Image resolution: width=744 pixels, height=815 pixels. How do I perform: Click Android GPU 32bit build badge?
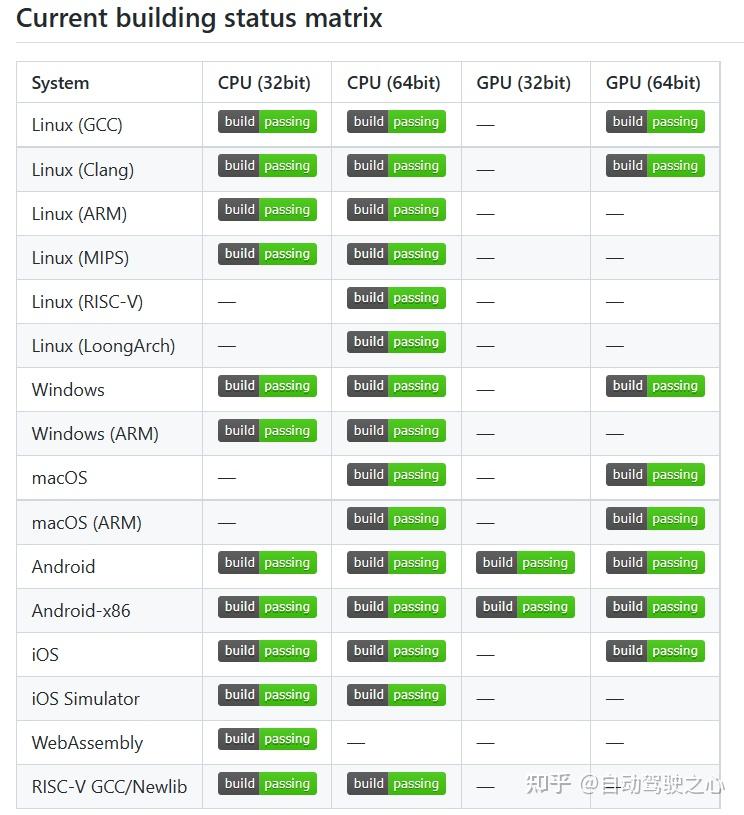[x=525, y=563]
